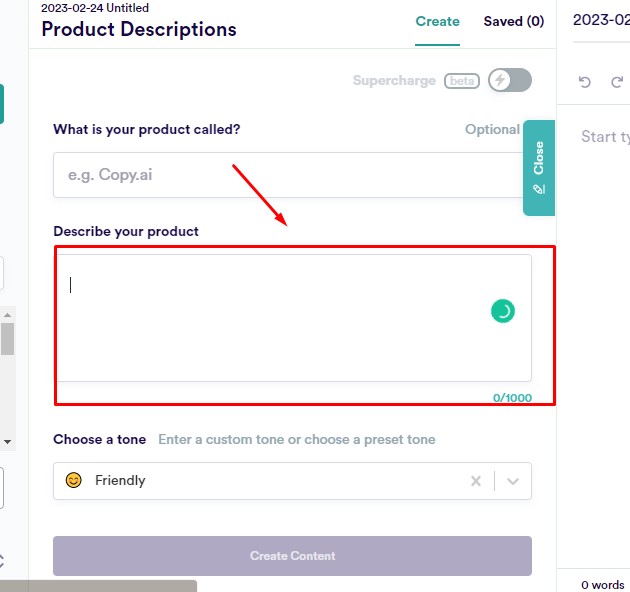Click the scrollbar up arrow
Image resolution: width=630 pixels, height=592 pixels.
[x=7, y=315]
